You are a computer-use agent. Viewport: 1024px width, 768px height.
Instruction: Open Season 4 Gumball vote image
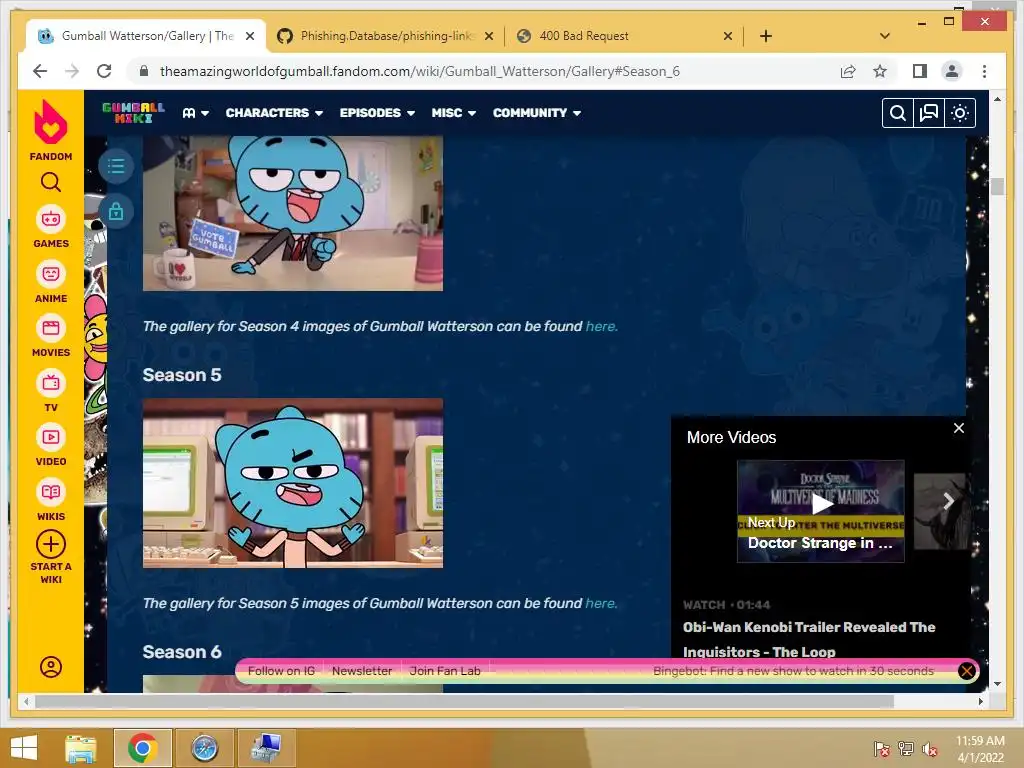(x=293, y=213)
